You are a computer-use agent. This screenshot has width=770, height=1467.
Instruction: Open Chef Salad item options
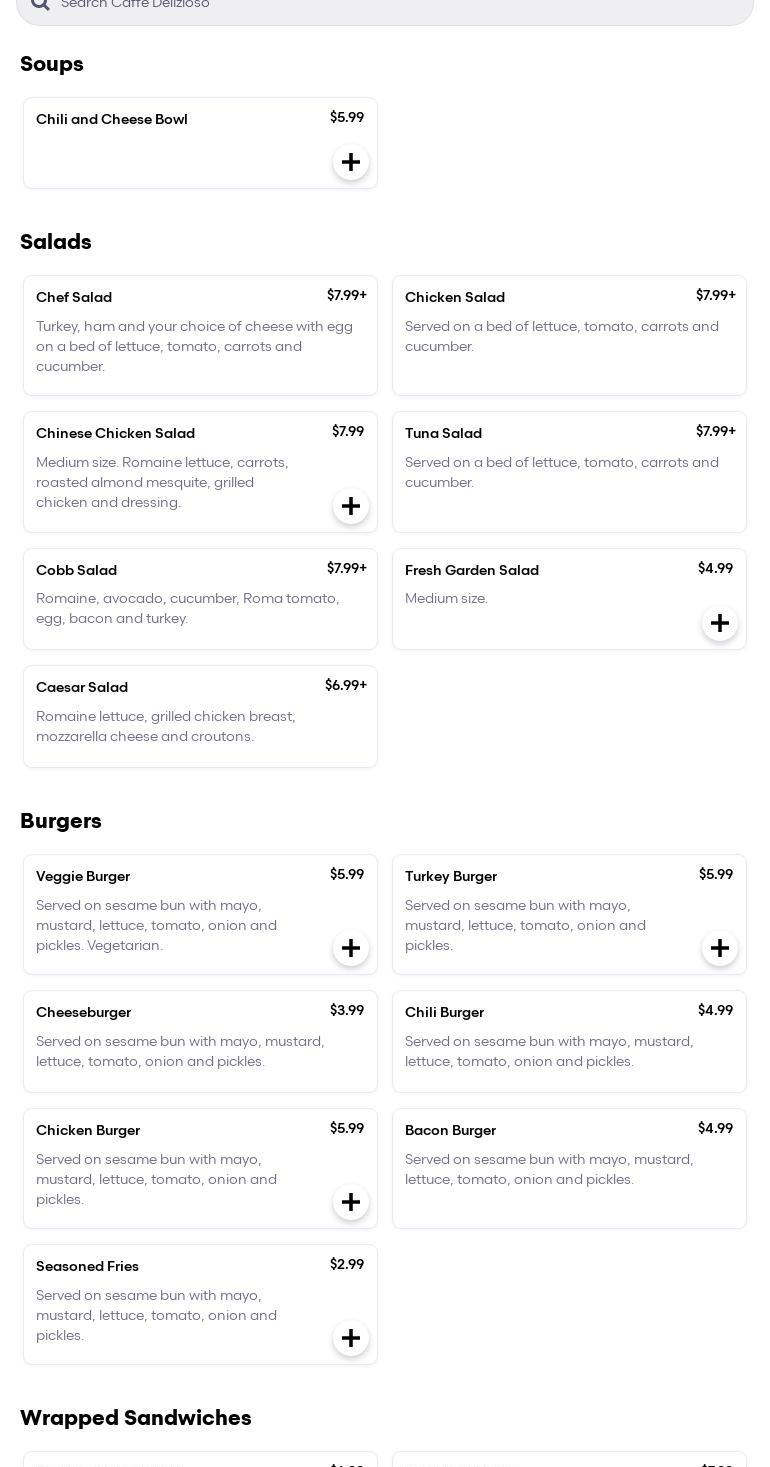click(x=200, y=335)
